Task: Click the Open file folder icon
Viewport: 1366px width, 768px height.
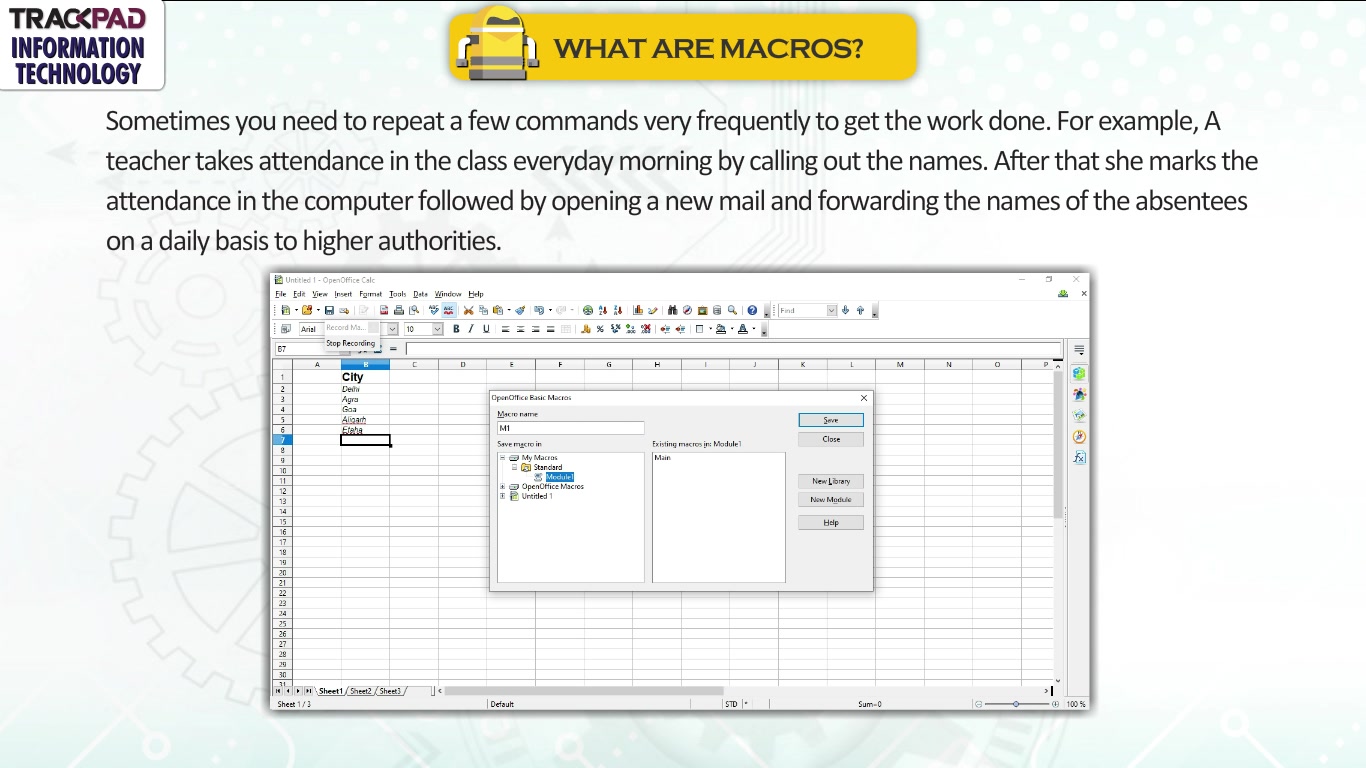Action: pos(307,310)
